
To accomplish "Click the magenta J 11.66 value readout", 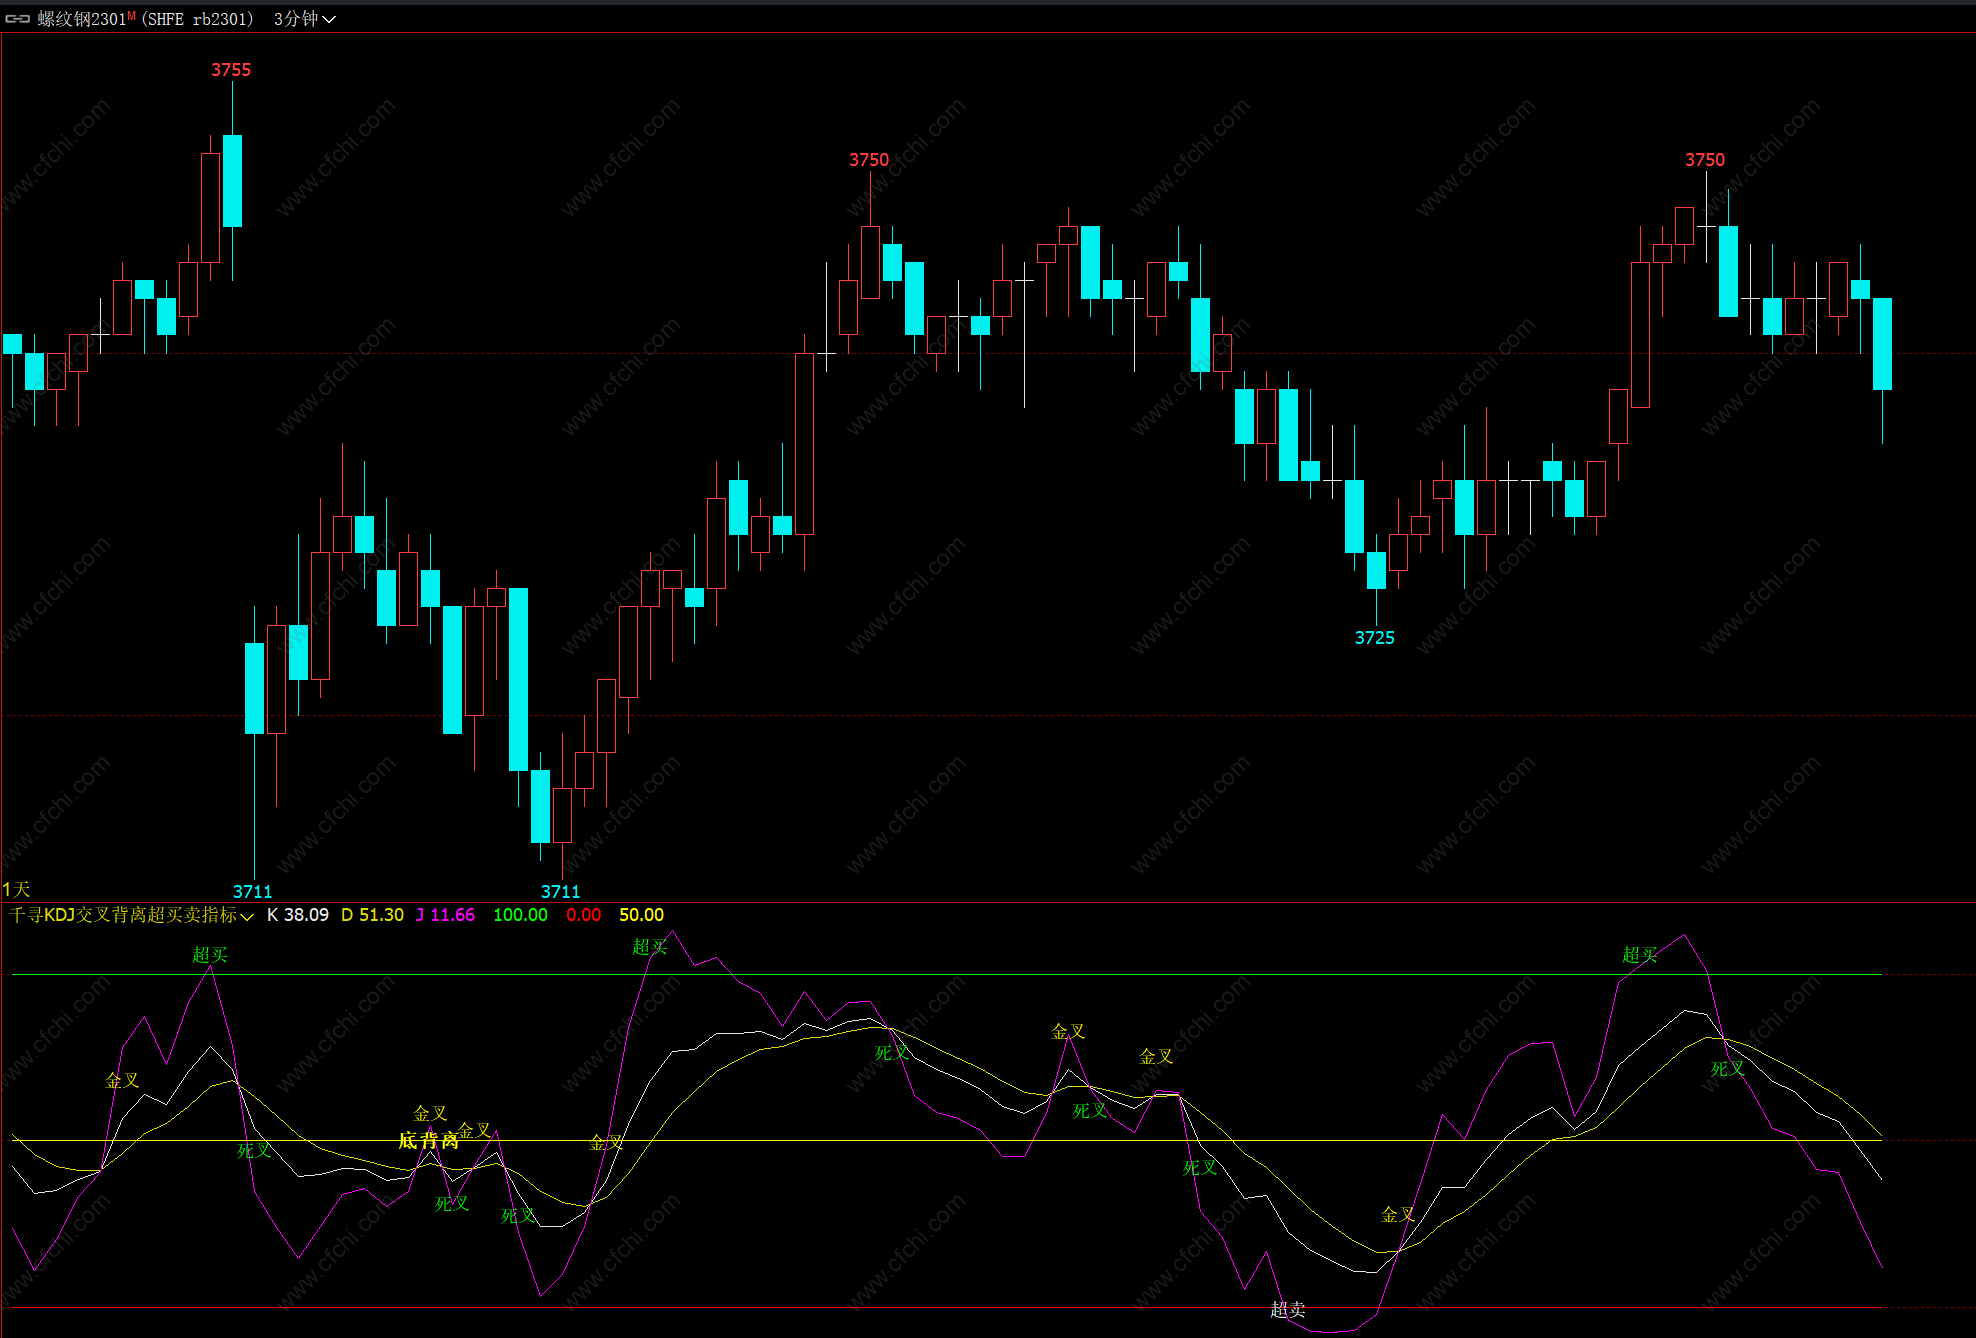I will (x=445, y=915).
